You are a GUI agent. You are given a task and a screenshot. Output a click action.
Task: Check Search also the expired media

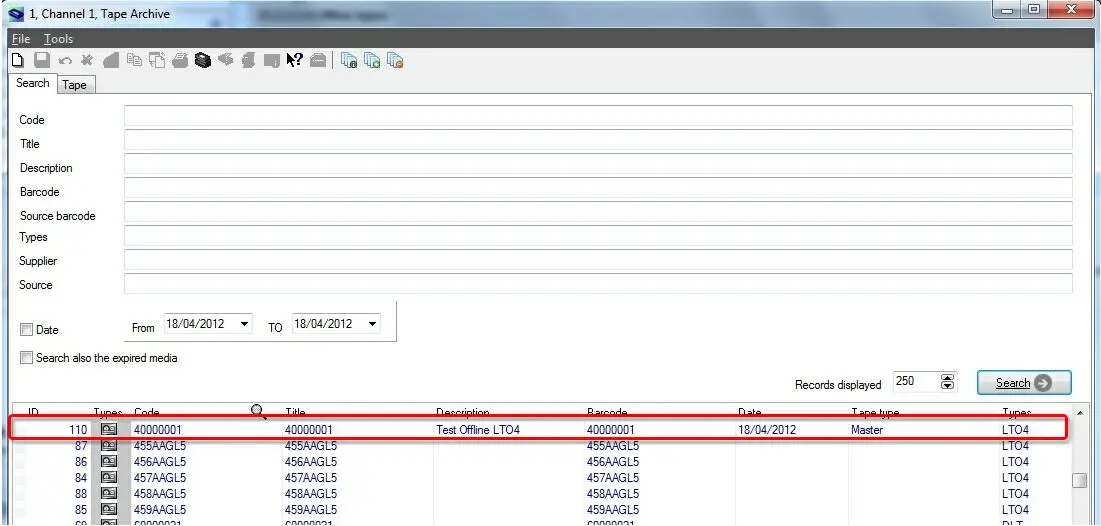tap(26, 358)
